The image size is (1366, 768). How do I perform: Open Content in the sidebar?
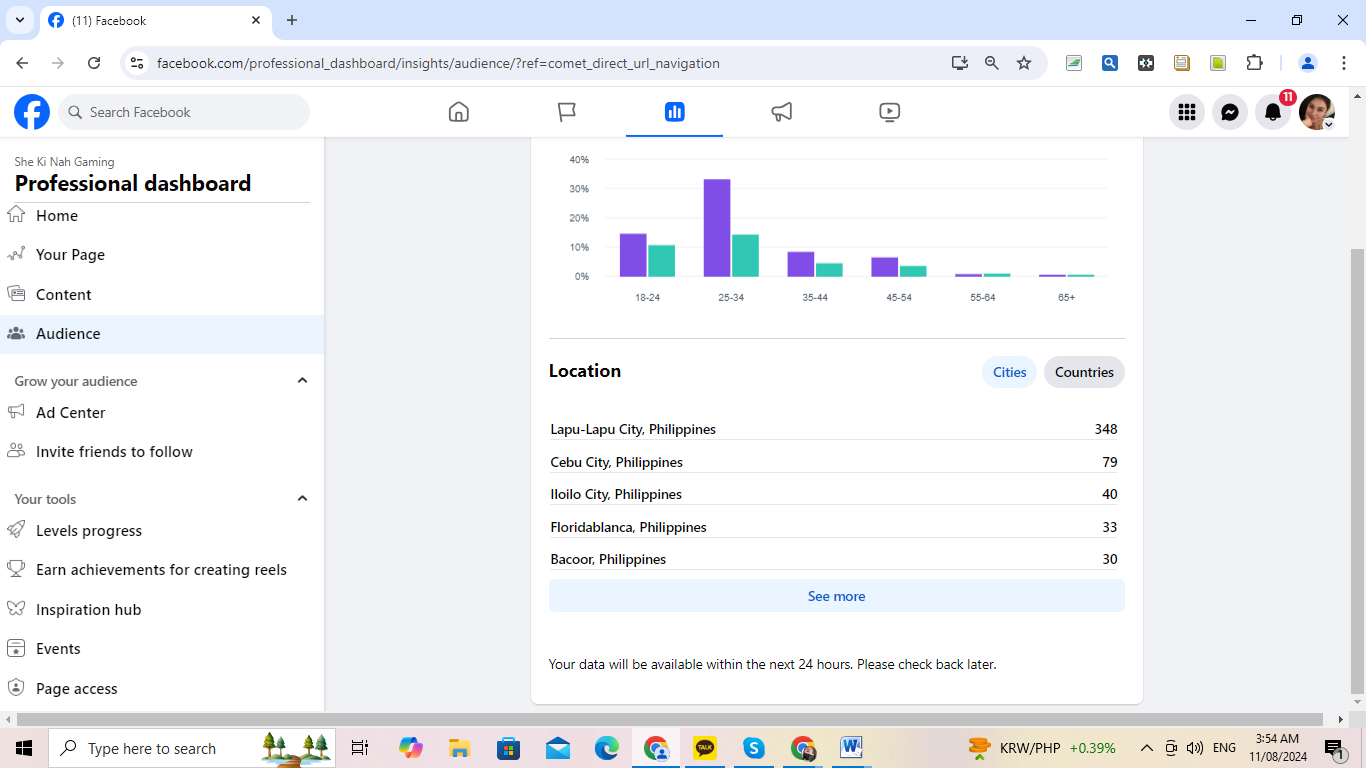tap(162, 295)
